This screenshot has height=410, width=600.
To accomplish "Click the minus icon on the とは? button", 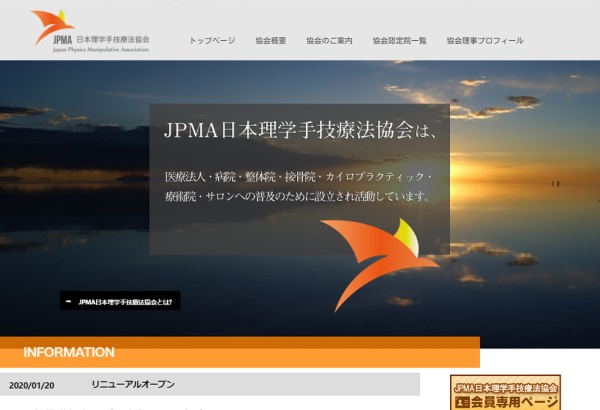I will point(68,301).
